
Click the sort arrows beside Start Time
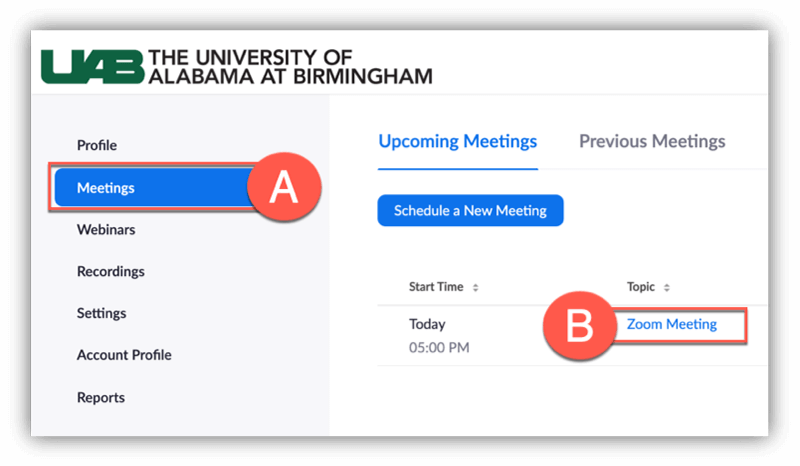[x=475, y=288]
